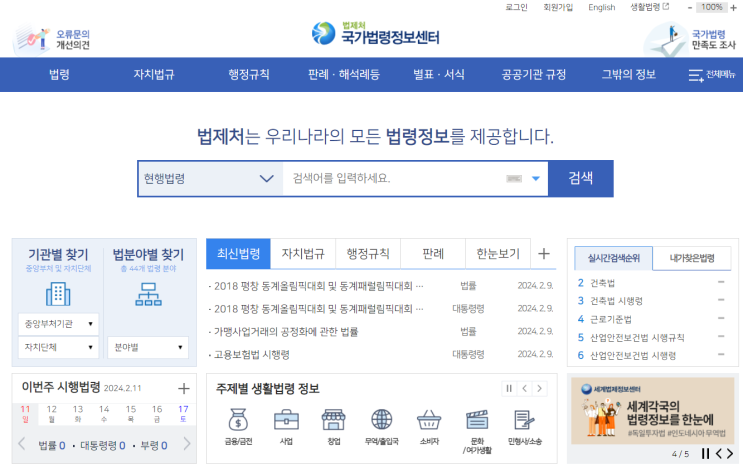Screen dimensions: 743x470
Task: Pause the banner slideshow showing 4/5
Action: point(705,453)
